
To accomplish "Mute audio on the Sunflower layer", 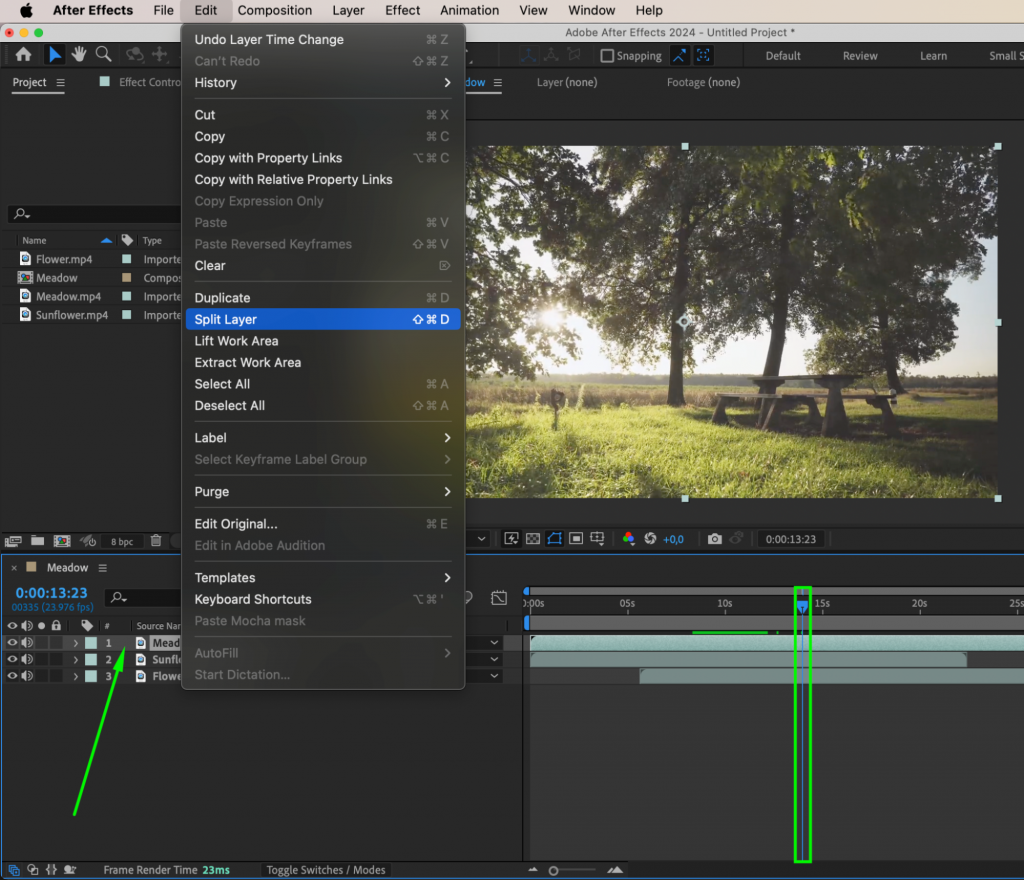I will (27, 659).
